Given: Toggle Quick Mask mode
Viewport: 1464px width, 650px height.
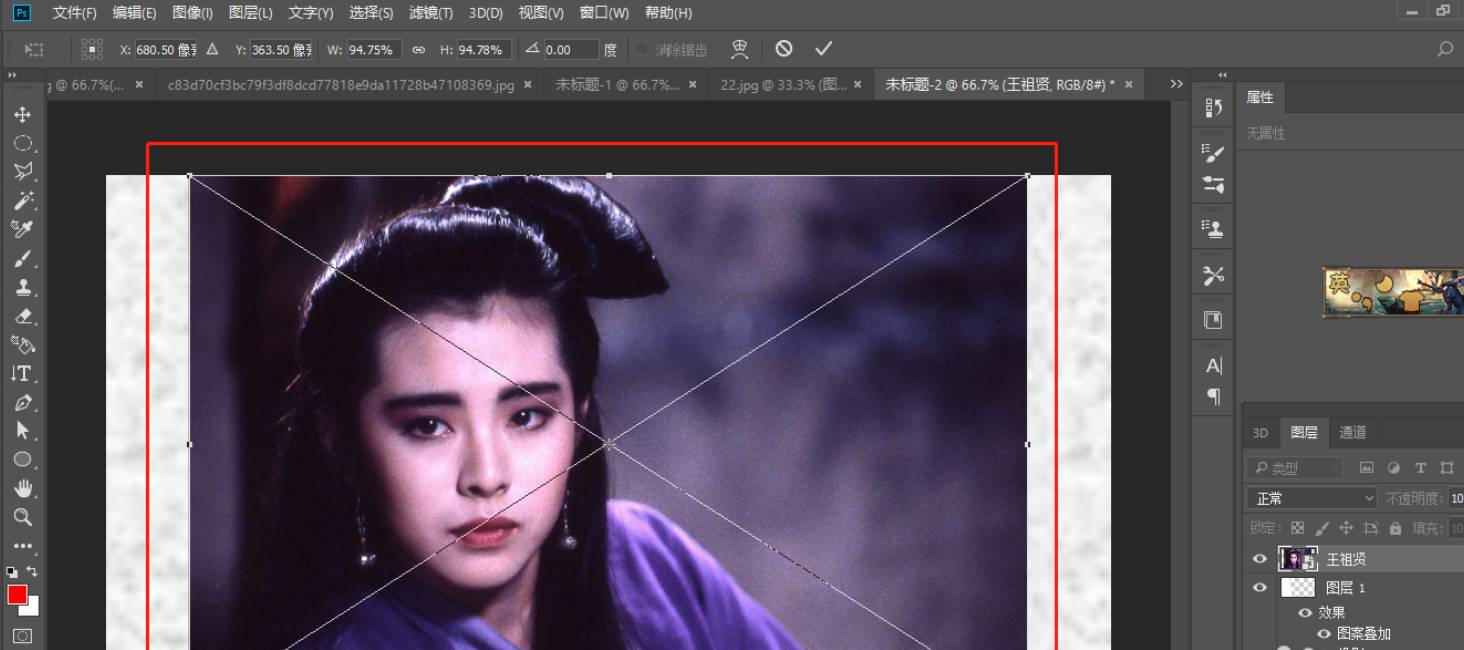Looking at the screenshot, I should click(22, 636).
